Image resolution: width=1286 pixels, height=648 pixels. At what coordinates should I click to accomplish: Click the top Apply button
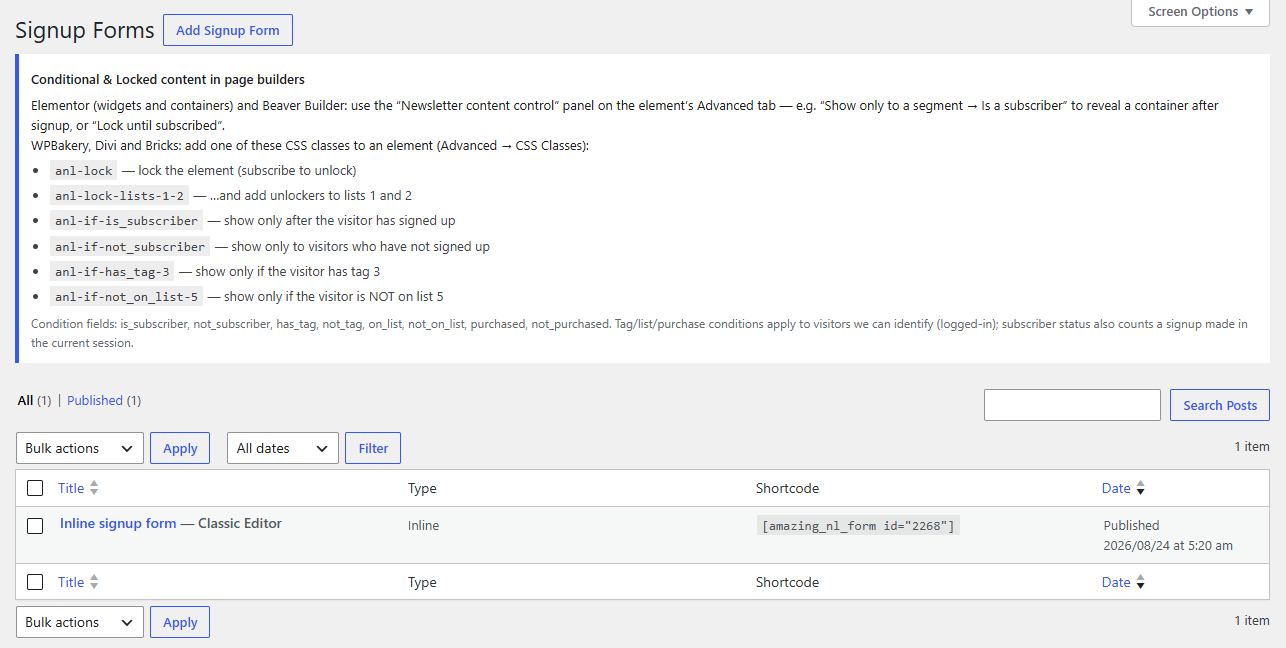coord(180,448)
